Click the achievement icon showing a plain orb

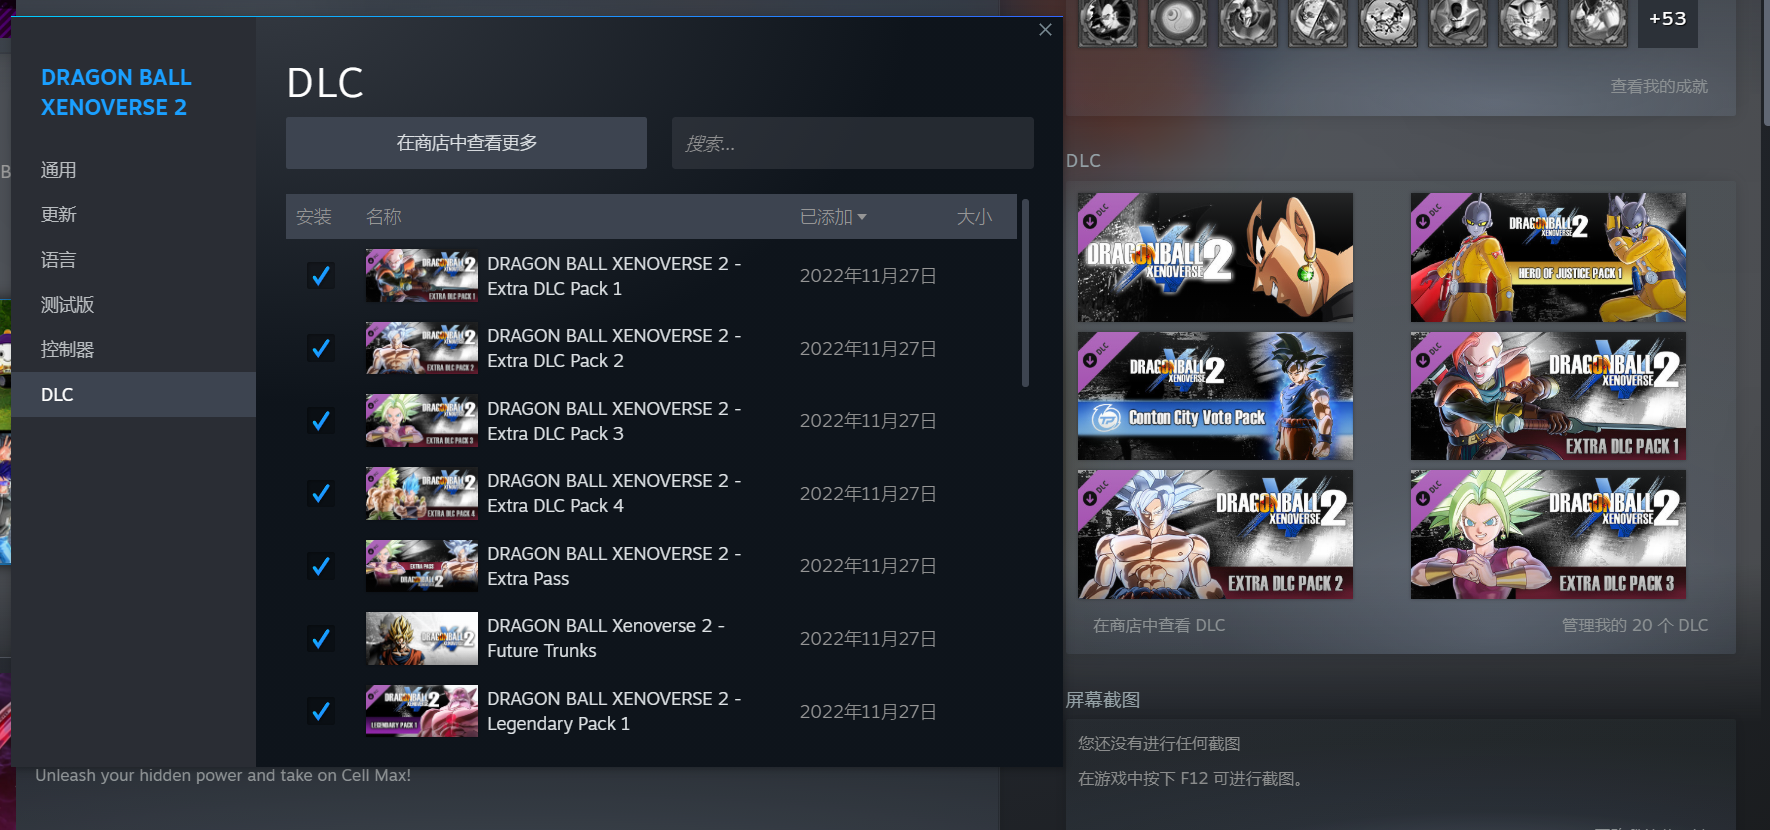pyautogui.click(x=1177, y=22)
